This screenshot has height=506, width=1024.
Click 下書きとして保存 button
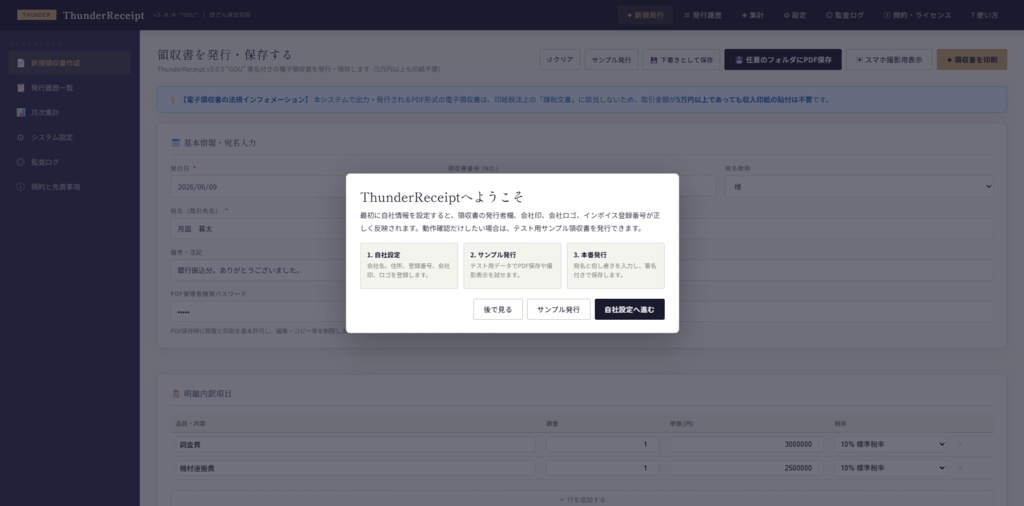pos(681,59)
